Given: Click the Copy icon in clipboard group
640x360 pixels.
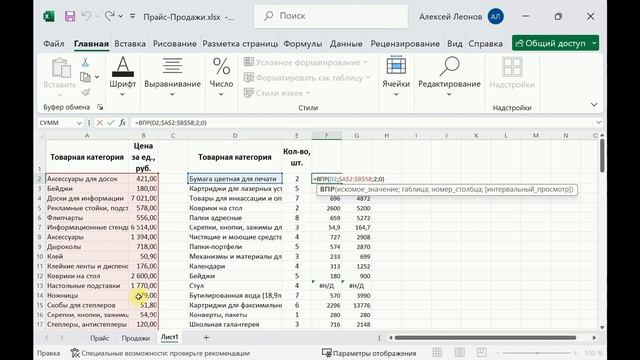Looking at the screenshot, I should (x=85, y=77).
